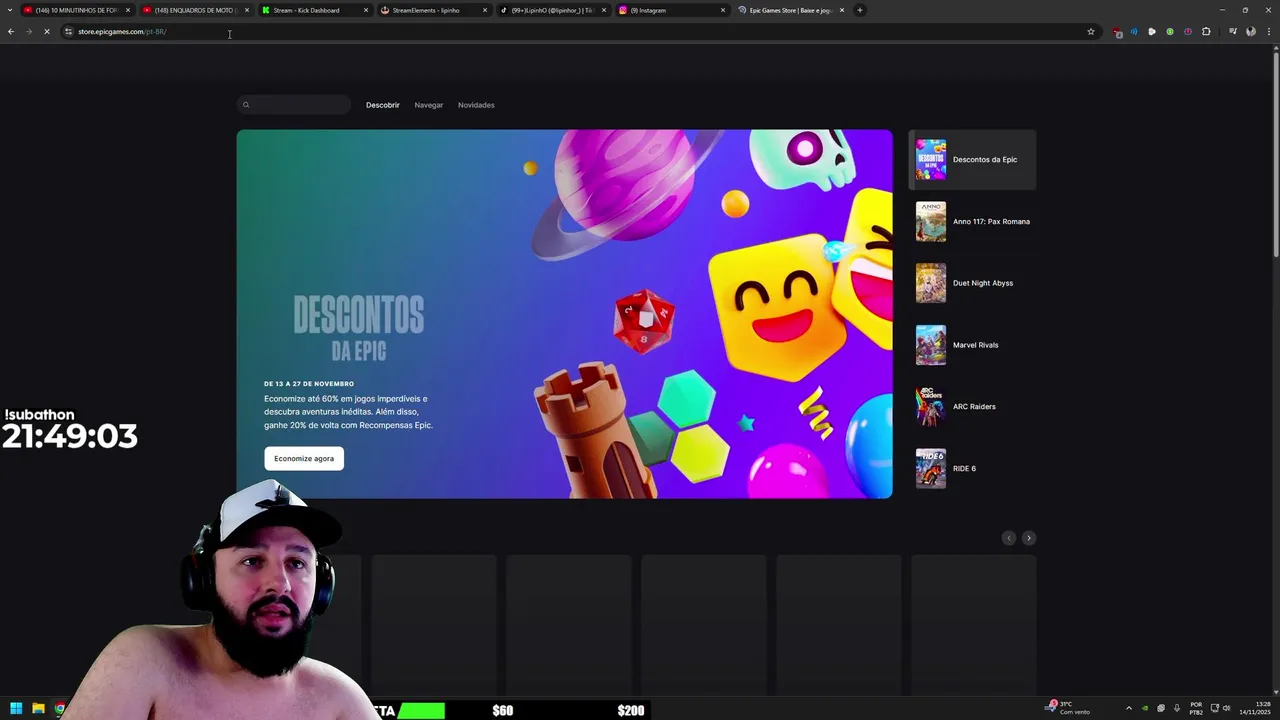Switch to Enquadros de Moto YouTube tab
The height and width of the screenshot is (720, 1280).
click(196, 10)
